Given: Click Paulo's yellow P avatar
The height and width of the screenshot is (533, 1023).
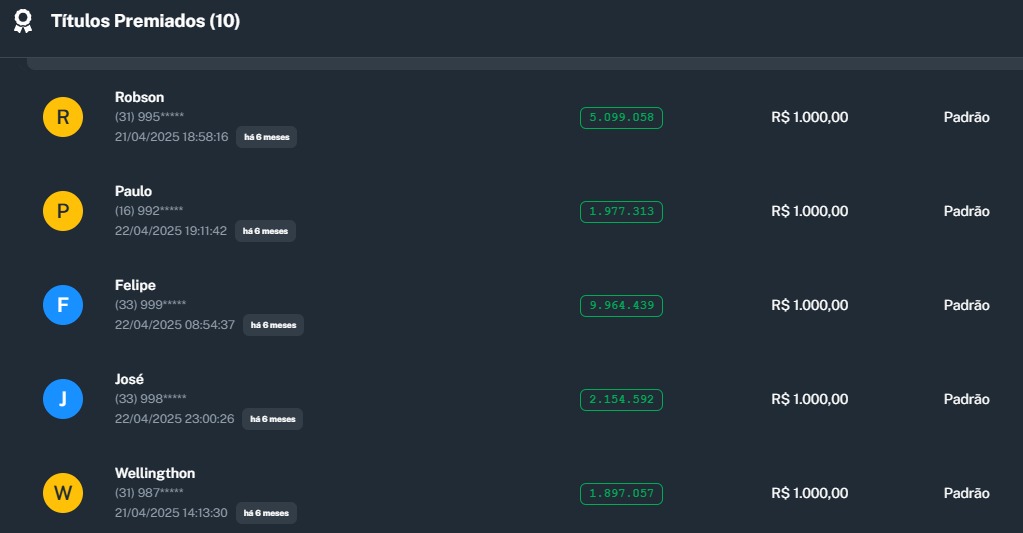Looking at the screenshot, I should (63, 211).
